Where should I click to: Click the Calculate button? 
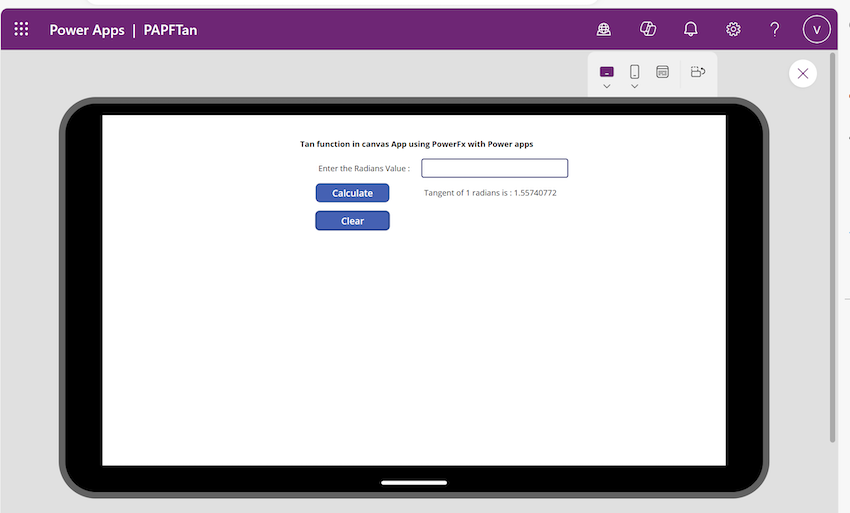[352, 193]
